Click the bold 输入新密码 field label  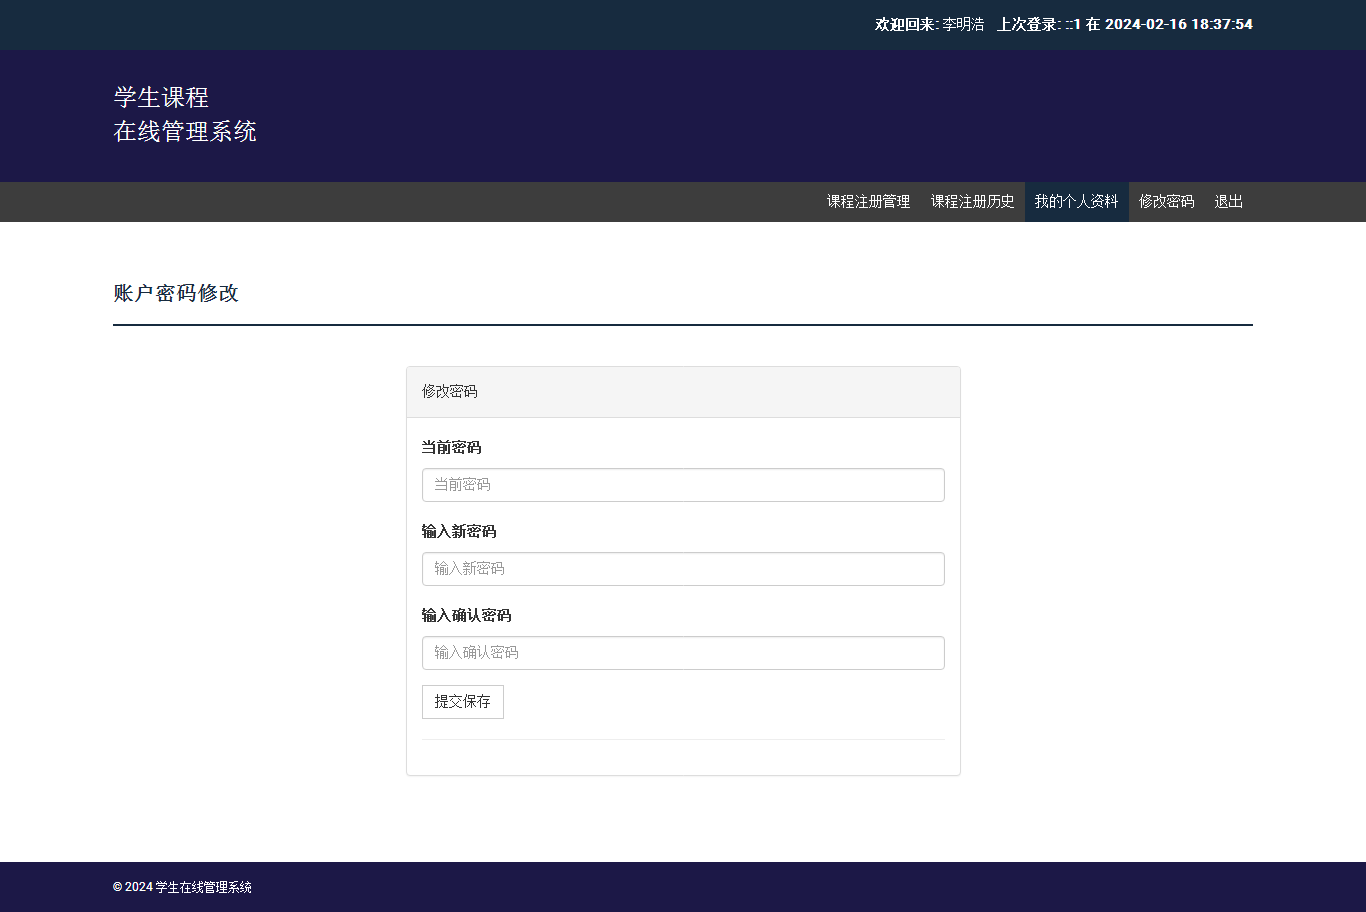459,532
